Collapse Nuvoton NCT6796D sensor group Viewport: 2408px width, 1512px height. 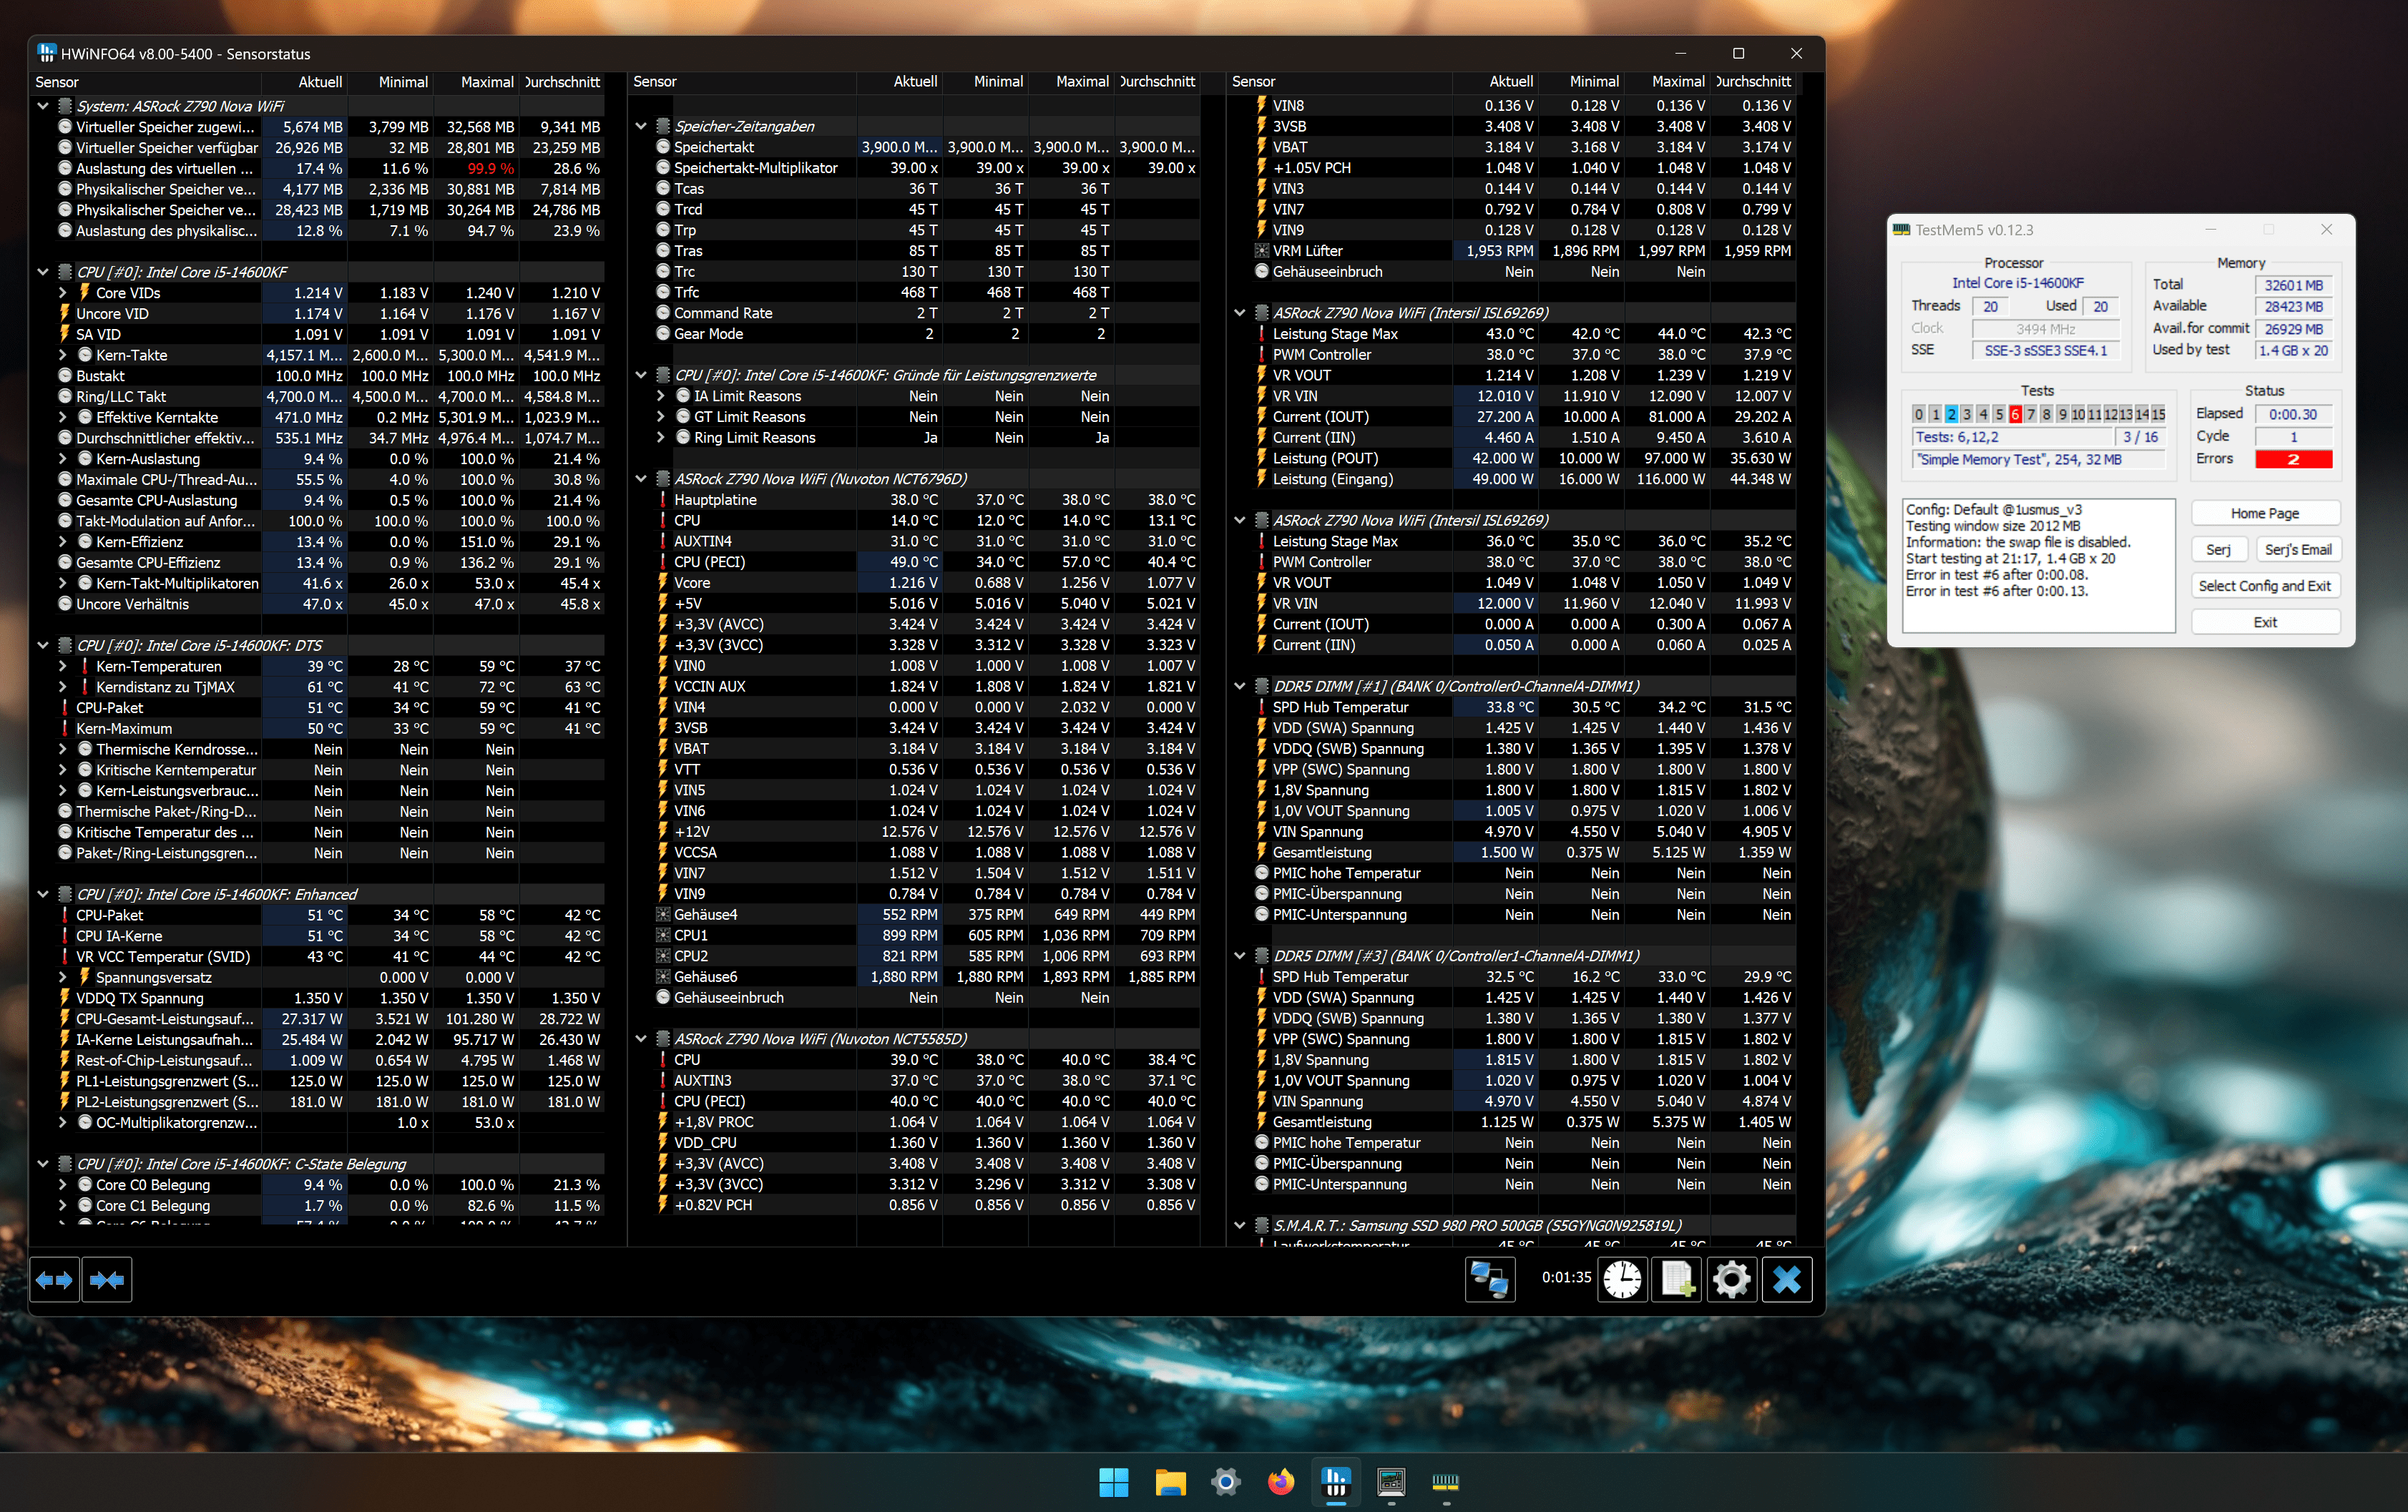[641, 479]
